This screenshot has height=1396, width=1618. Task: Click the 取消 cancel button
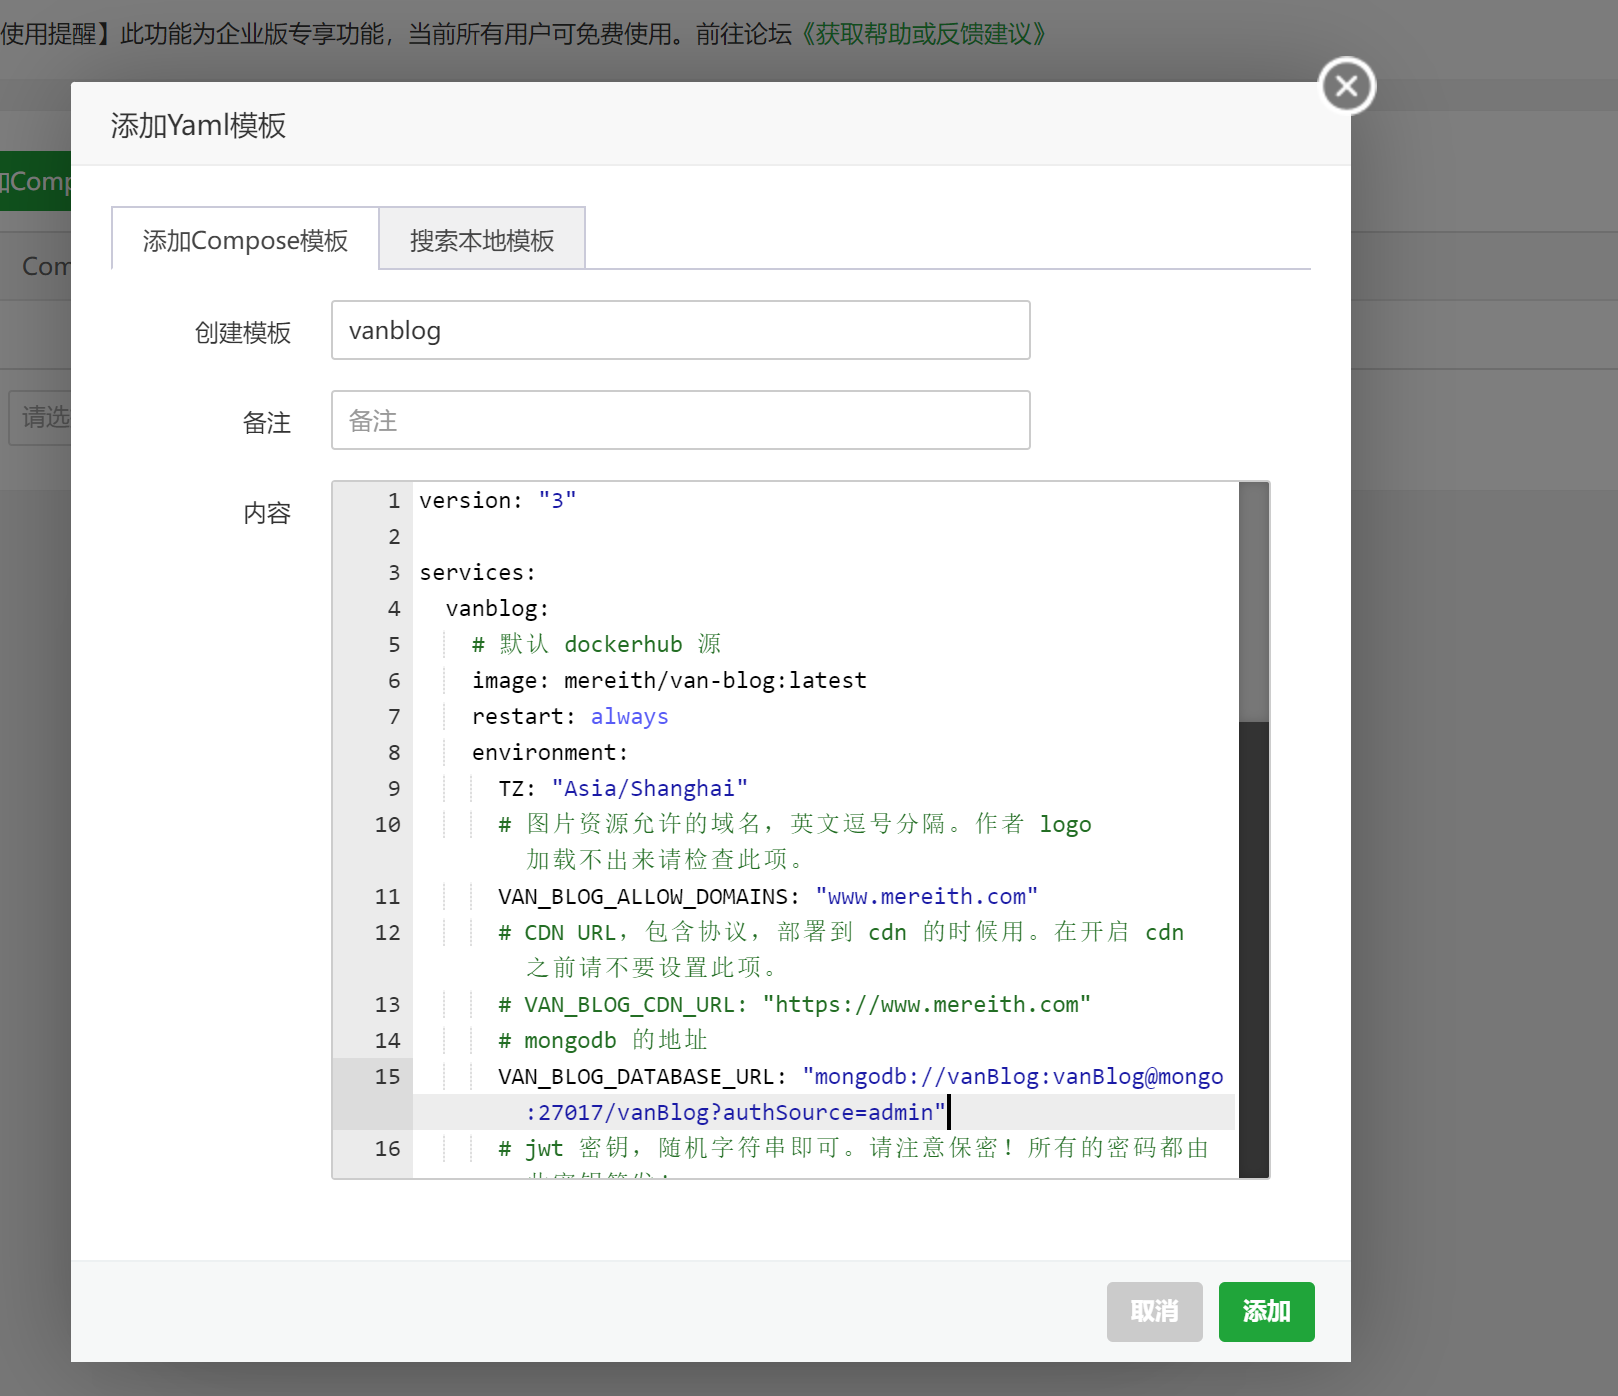coord(1154,1311)
